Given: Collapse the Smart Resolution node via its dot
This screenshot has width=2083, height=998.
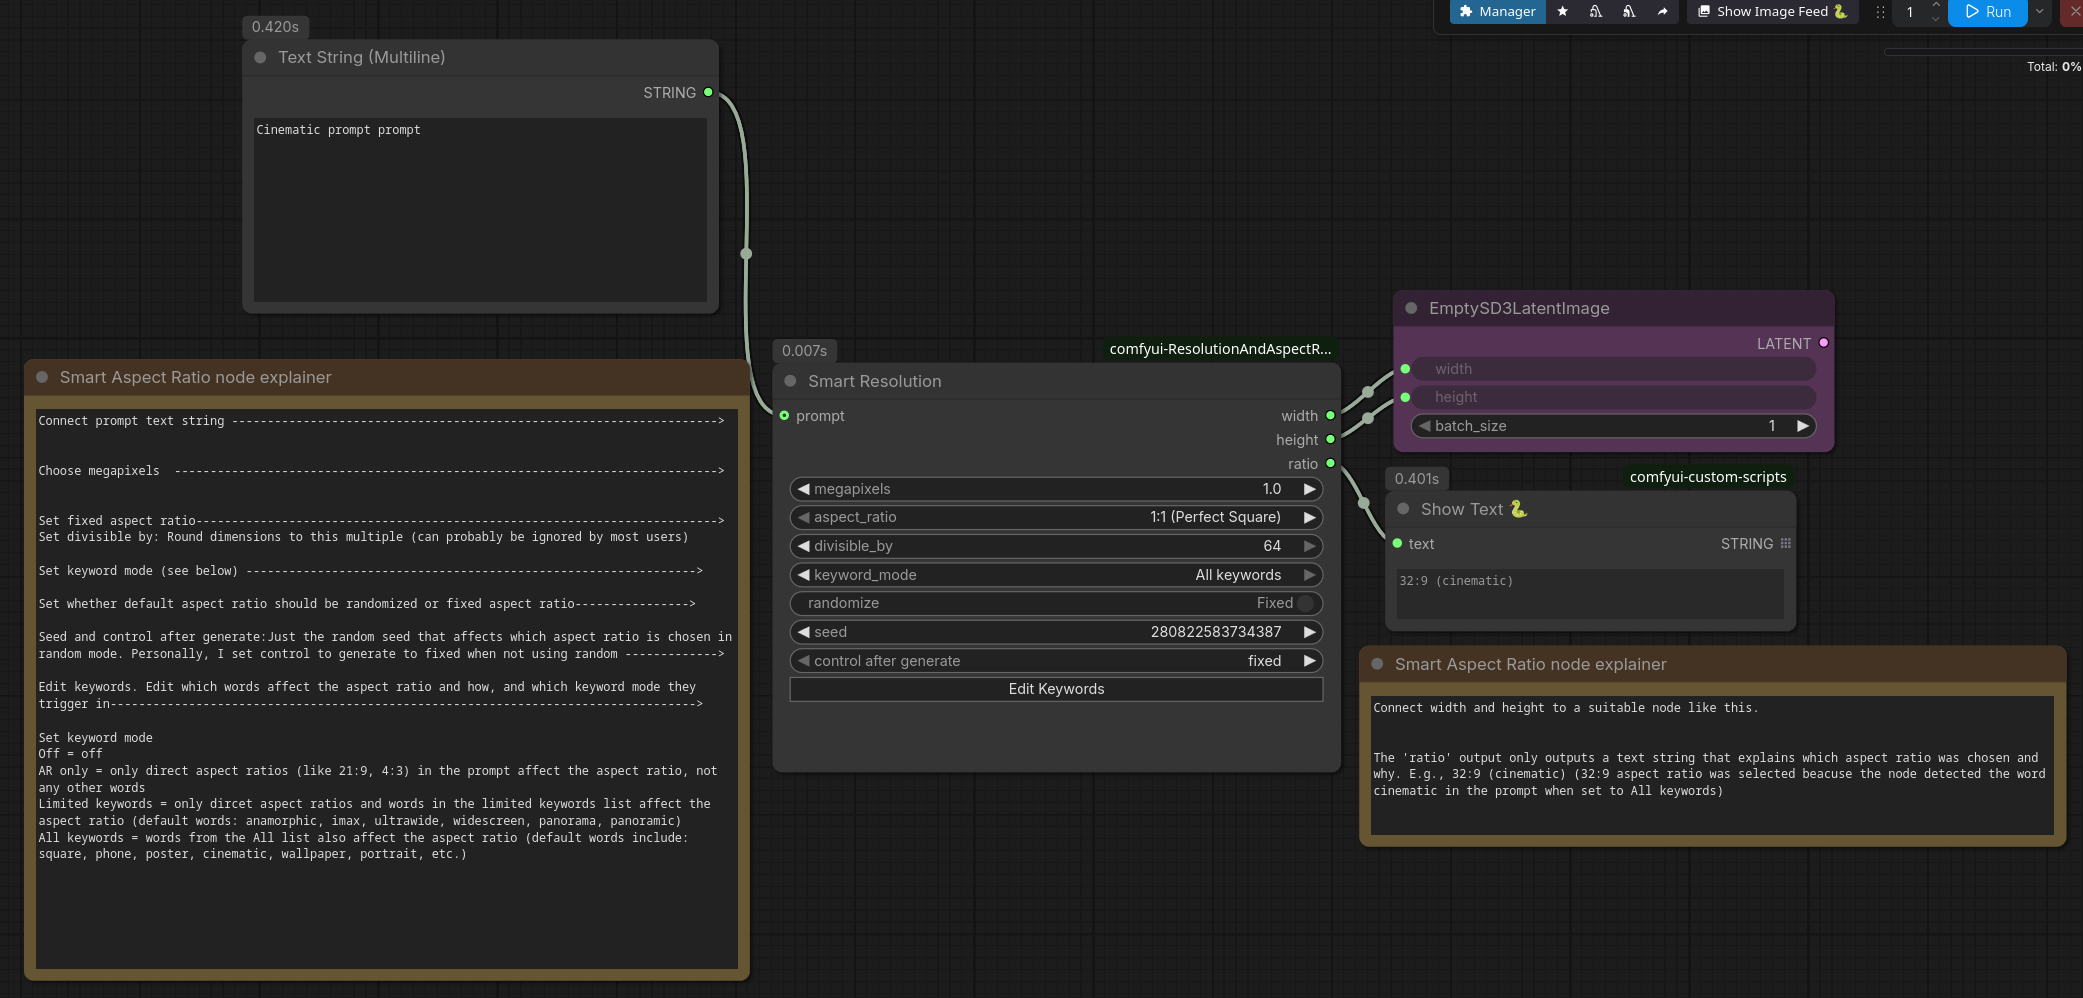Looking at the screenshot, I should pyautogui.click(x=790, y=381).
